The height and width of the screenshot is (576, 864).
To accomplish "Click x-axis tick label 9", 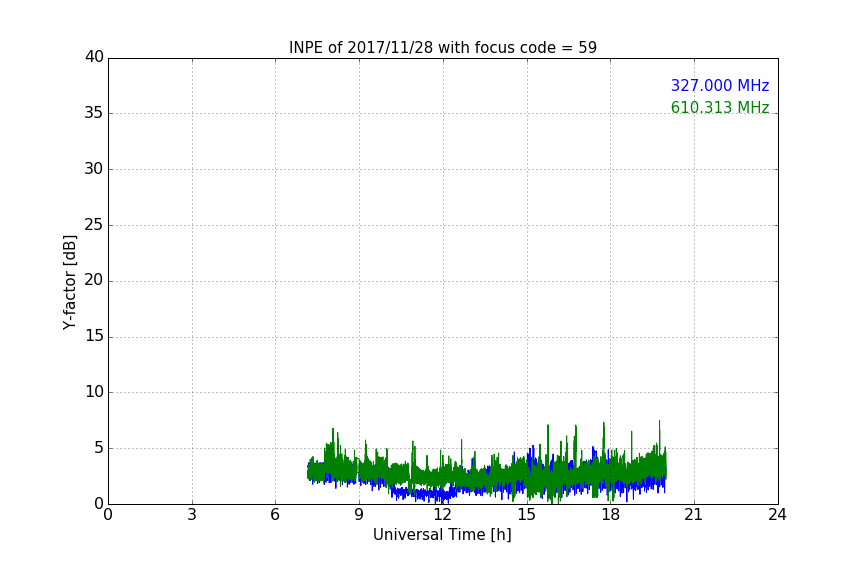I will 359,515.
